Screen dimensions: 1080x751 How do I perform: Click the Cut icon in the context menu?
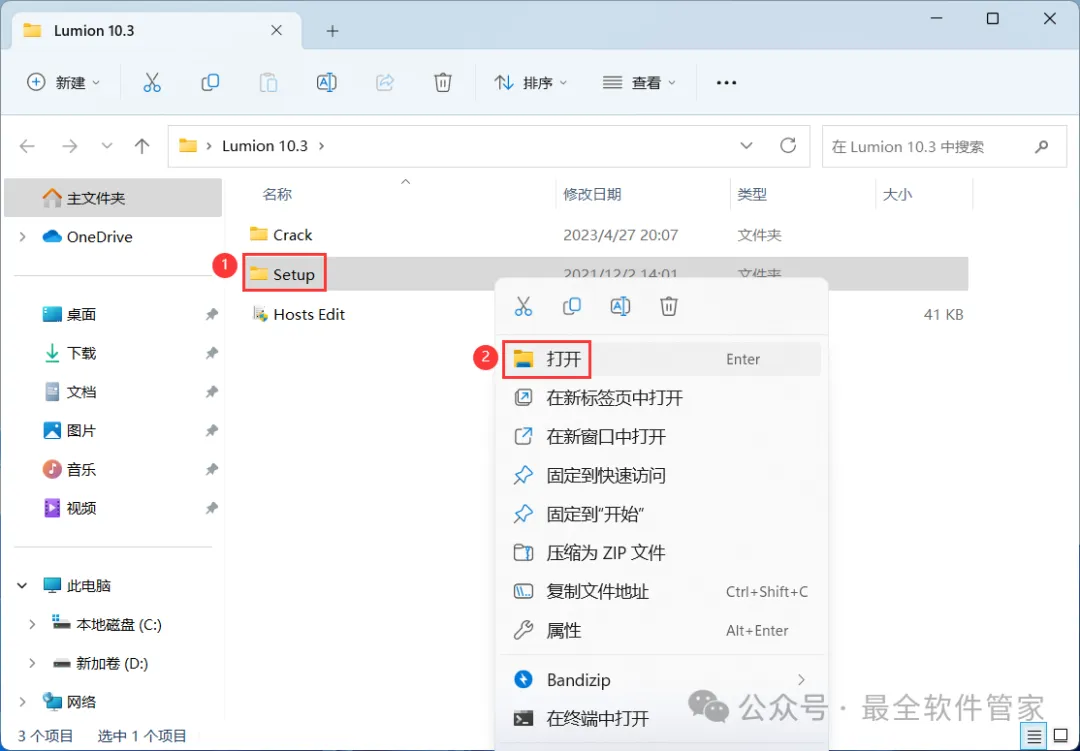(x=523, y=306)
